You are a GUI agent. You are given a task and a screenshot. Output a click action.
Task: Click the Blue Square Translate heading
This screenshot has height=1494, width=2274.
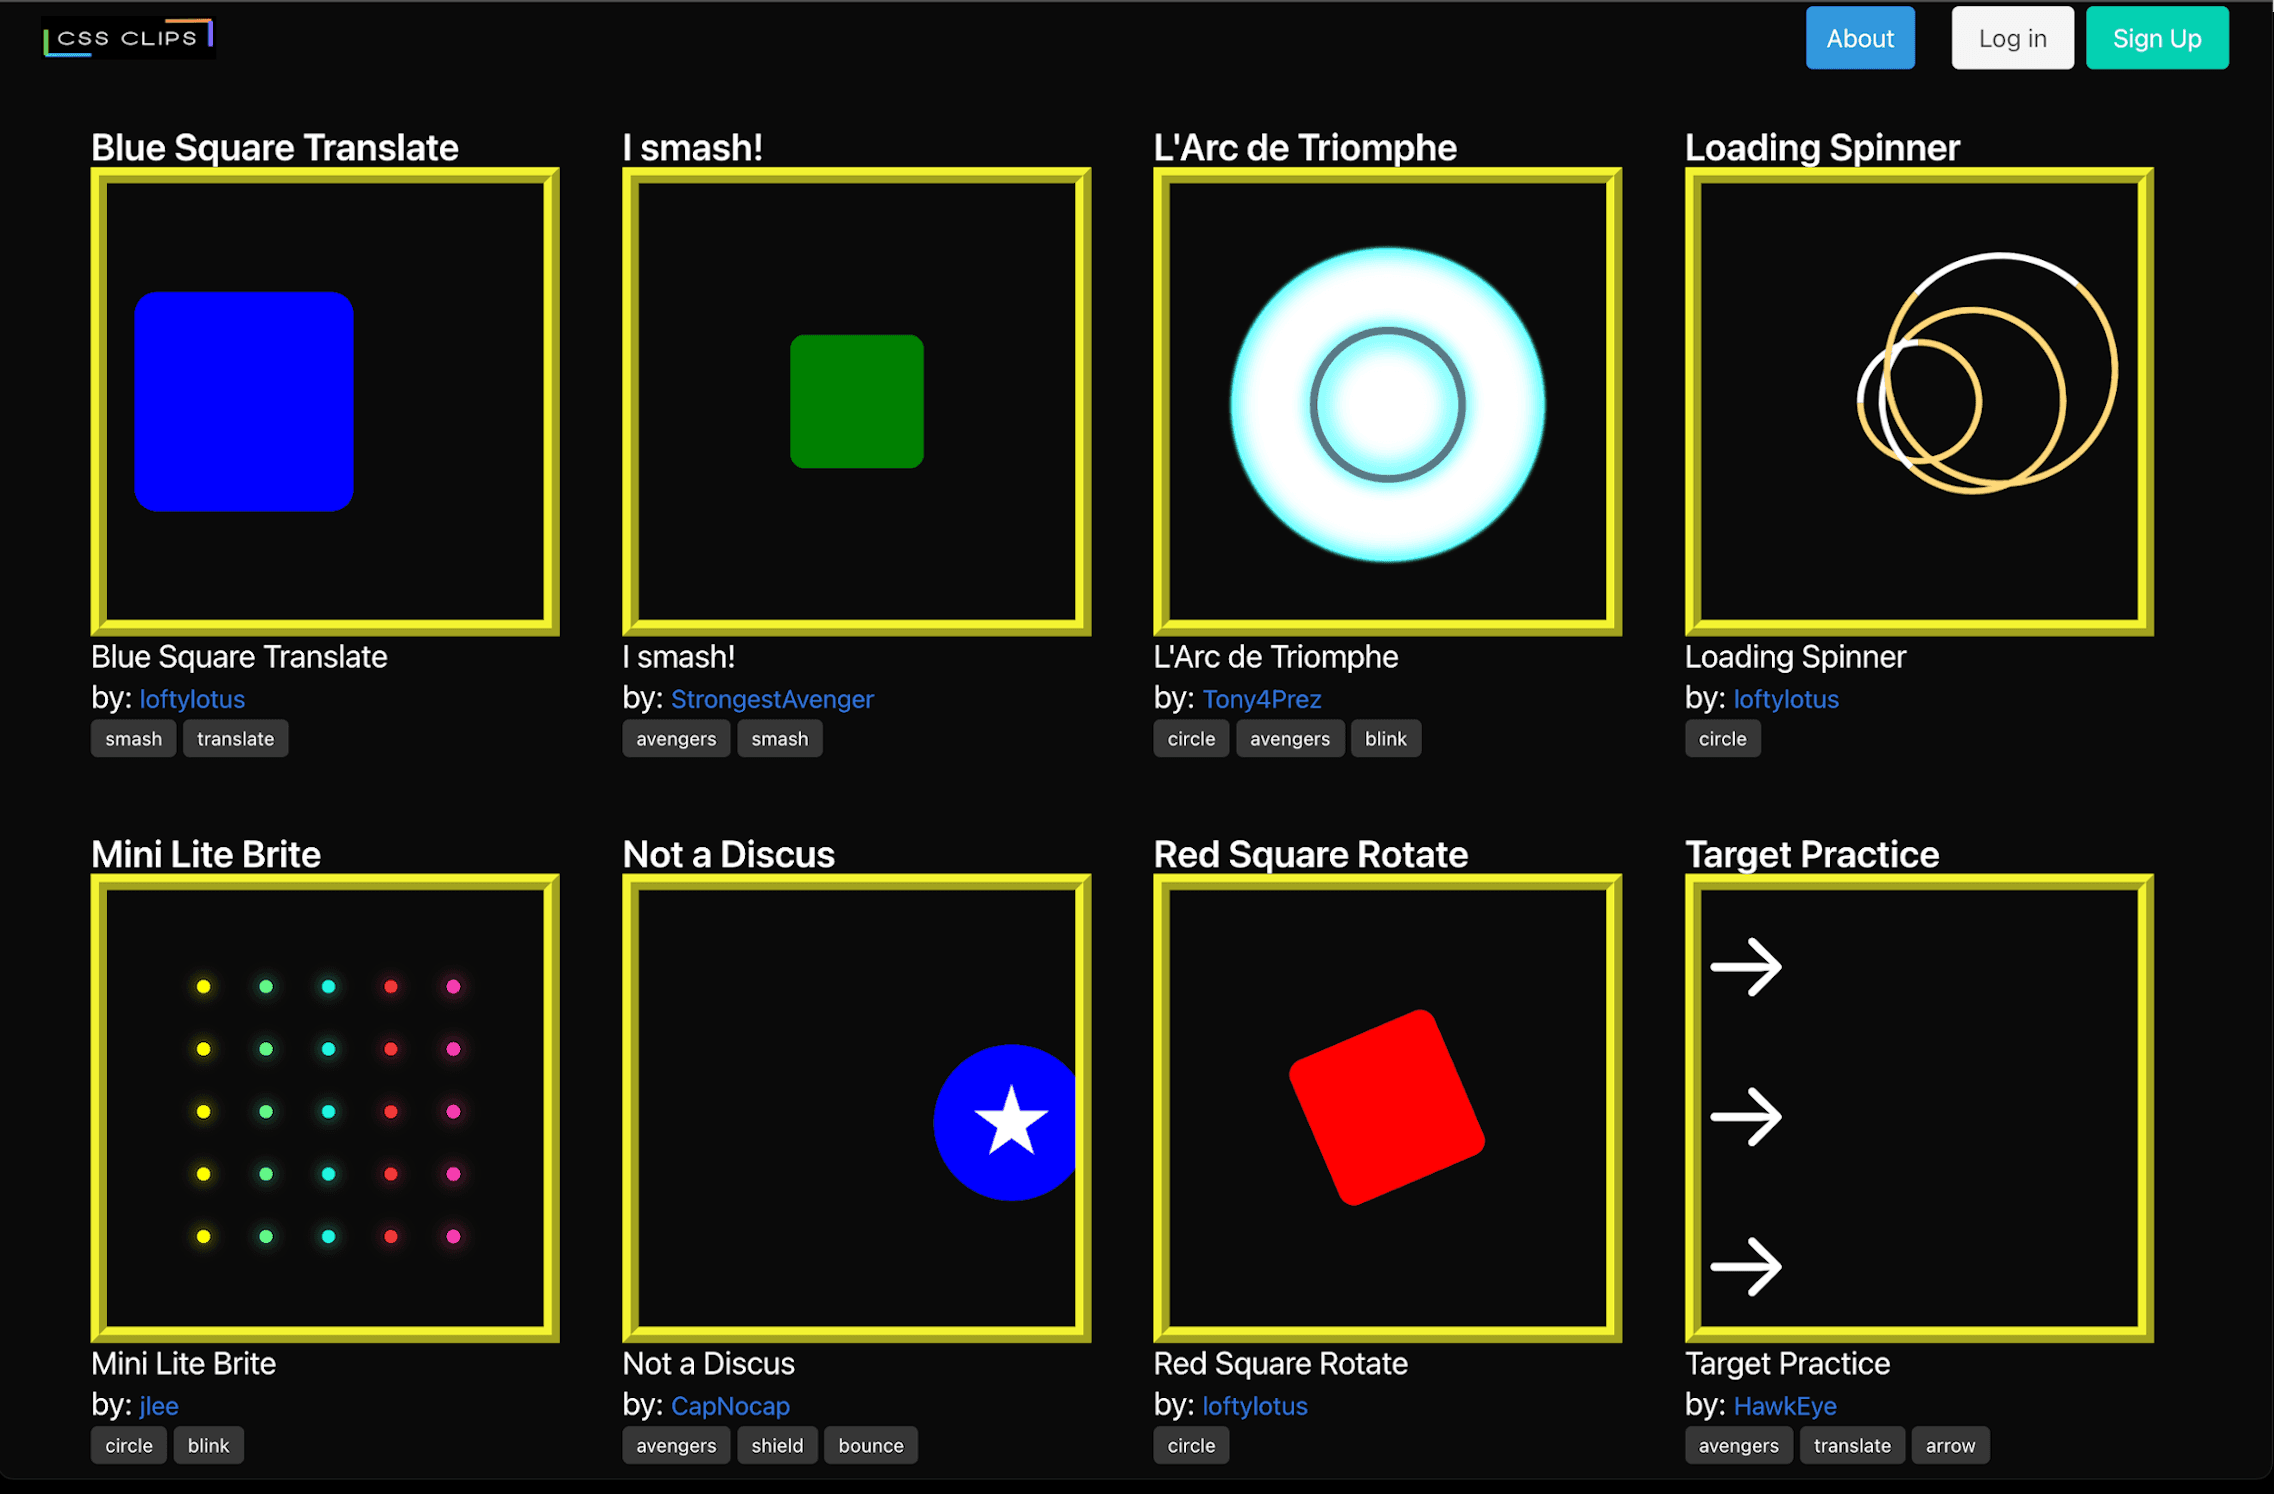coord(275,148)
